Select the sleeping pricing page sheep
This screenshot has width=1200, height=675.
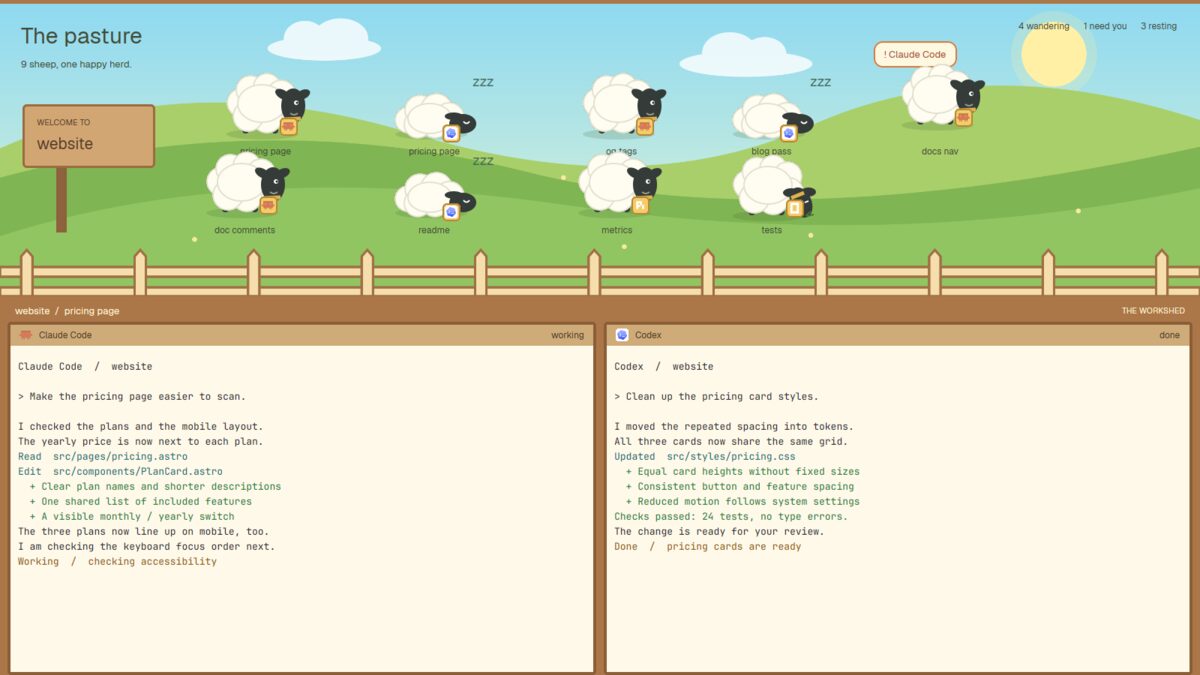(435, 117)
